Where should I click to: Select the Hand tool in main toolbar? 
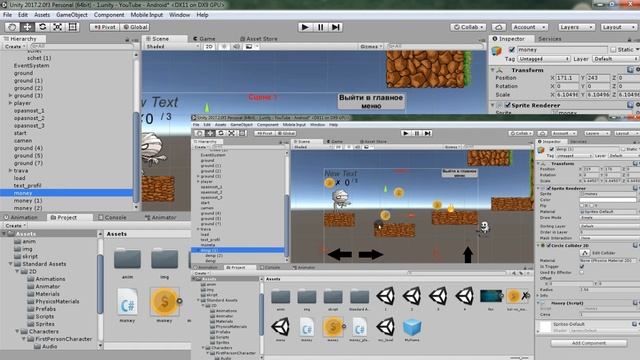12,27
